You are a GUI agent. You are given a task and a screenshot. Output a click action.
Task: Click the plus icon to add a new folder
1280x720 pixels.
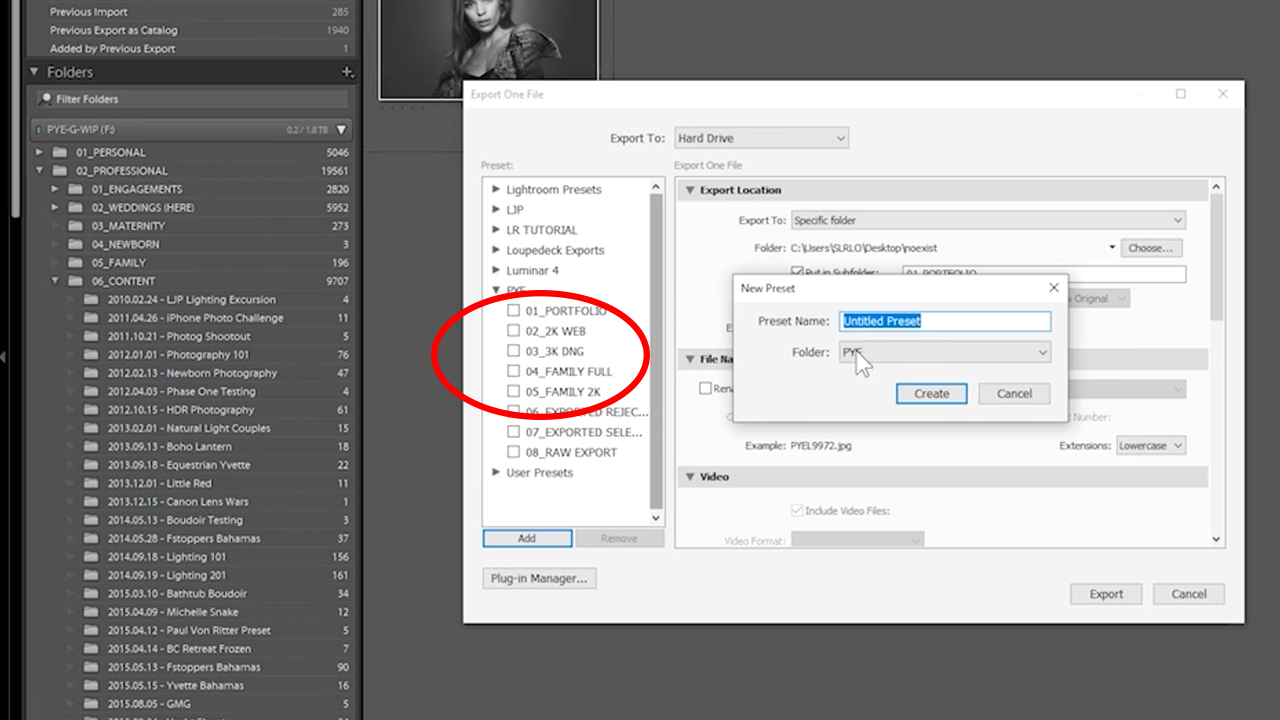347,71
